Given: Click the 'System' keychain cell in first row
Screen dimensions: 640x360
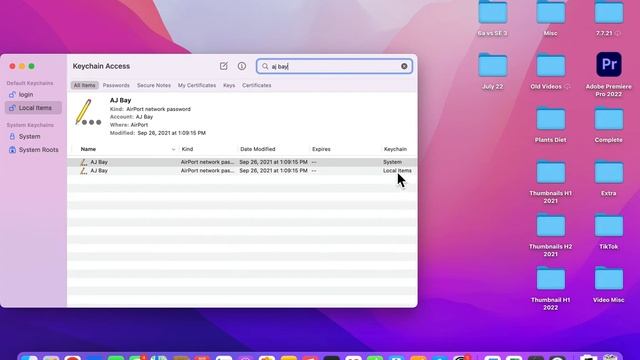Looking at the screenshot, I should 392,162.
